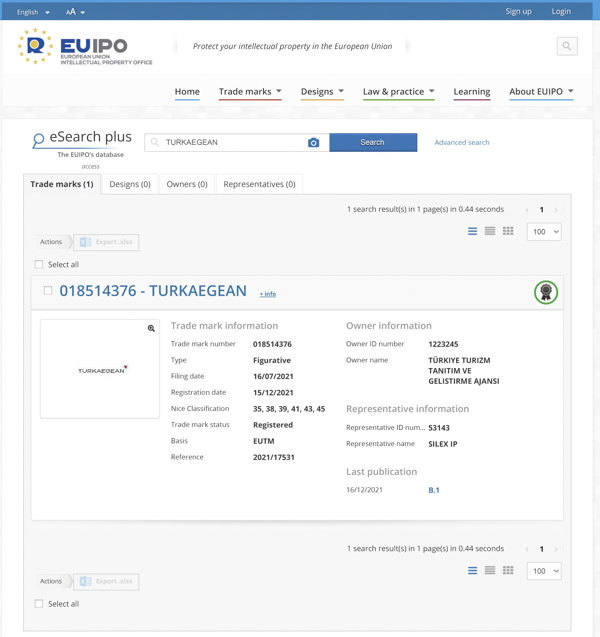This screenshot has height=637, width=600.
Task: Click the top Export .xlsx button
Action: [x=106, y=242]
